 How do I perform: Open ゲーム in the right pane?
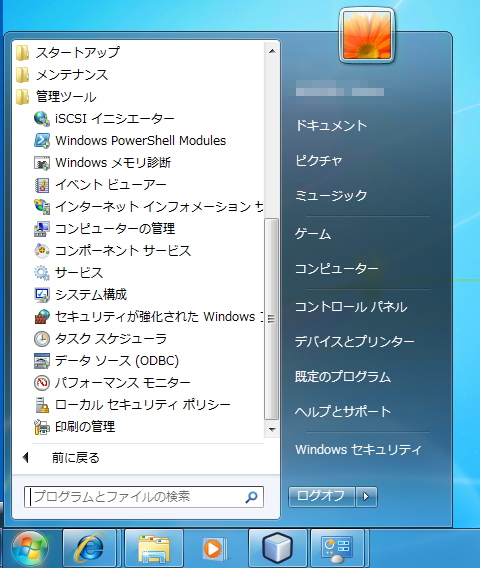(x=313, y=234)
